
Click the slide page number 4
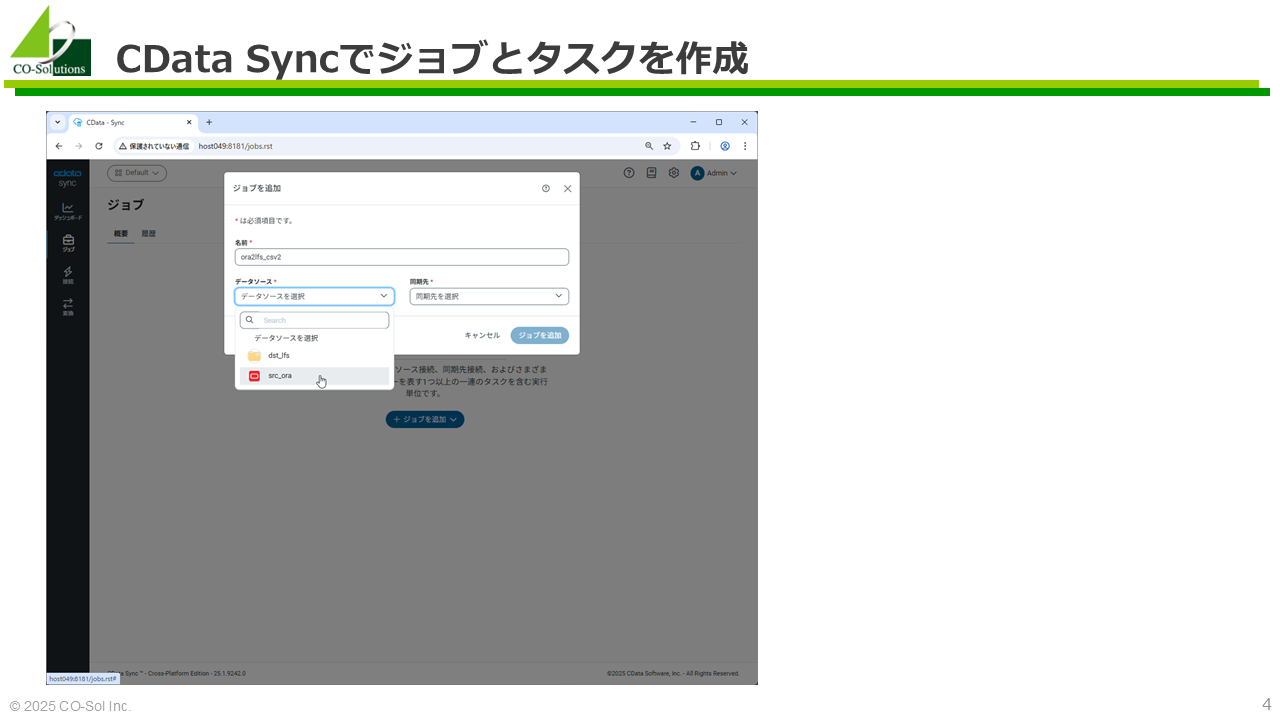[1266, 704]
